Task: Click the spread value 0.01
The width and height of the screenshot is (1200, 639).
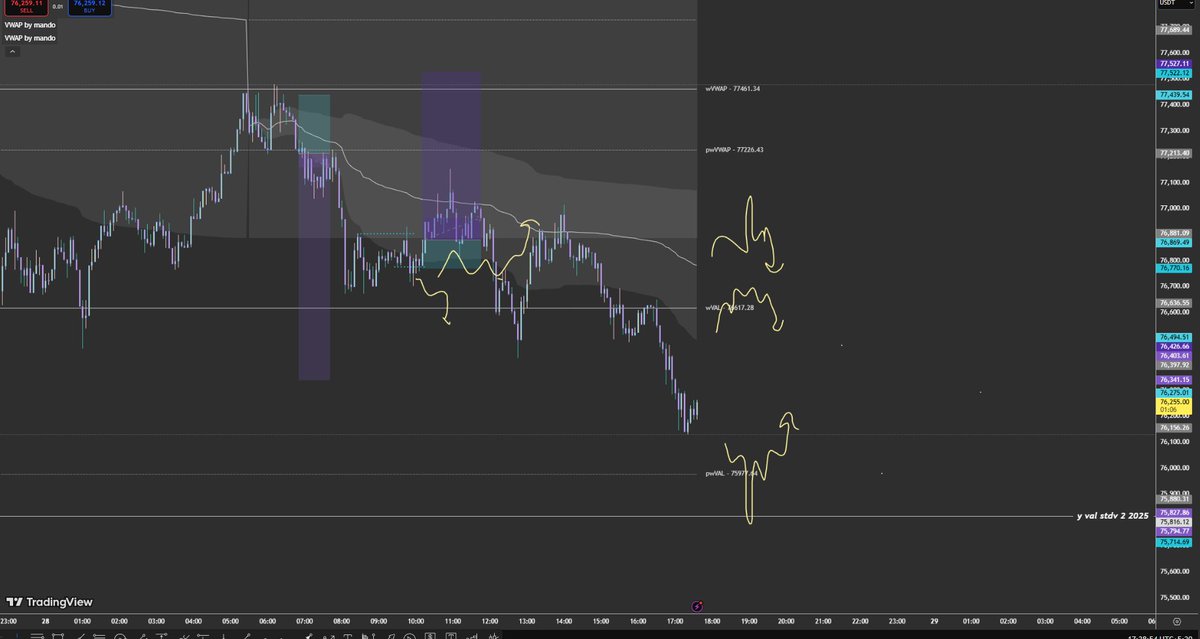Action: 57,7
